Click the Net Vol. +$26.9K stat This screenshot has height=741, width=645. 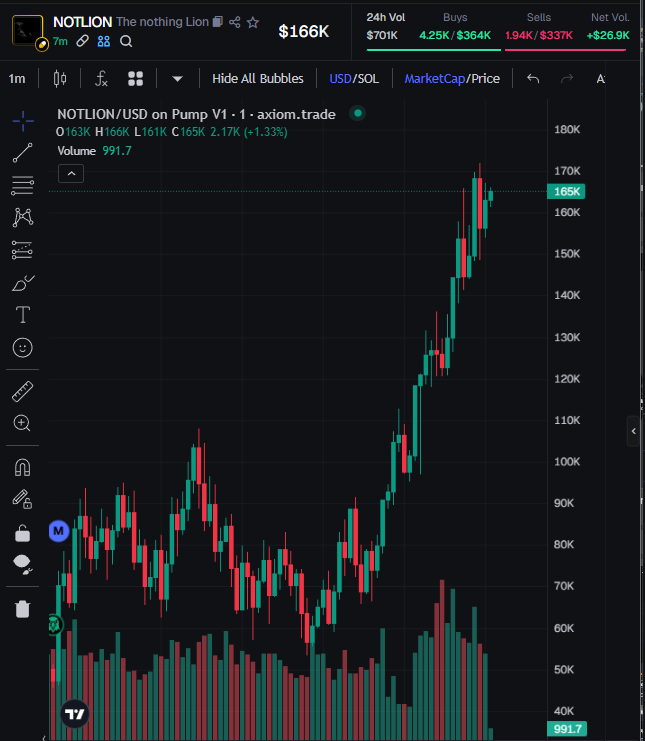click(609, 27)
